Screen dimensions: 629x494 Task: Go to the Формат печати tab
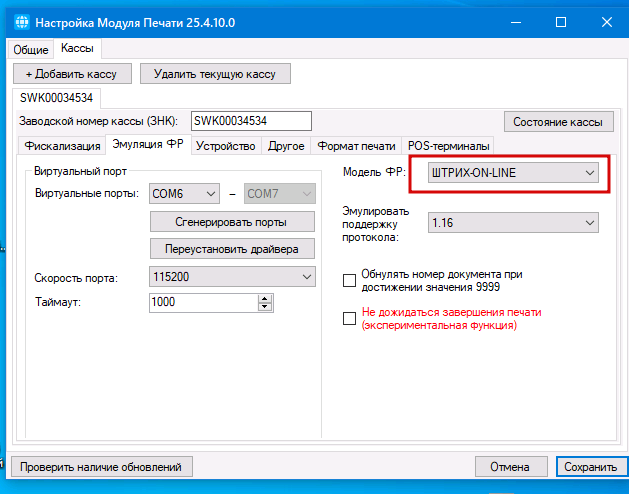(356, 146)
